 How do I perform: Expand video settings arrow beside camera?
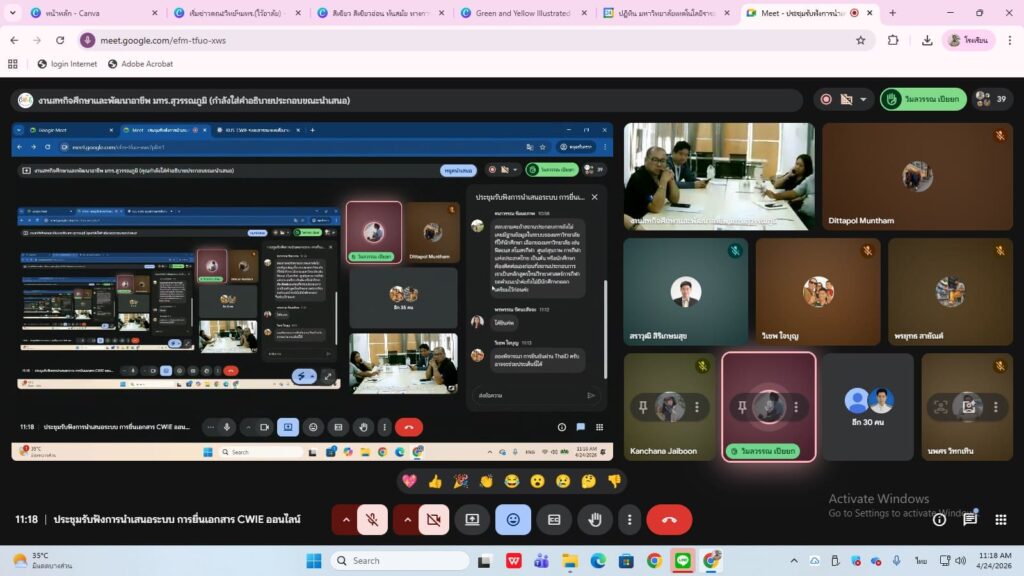point(407,520)
